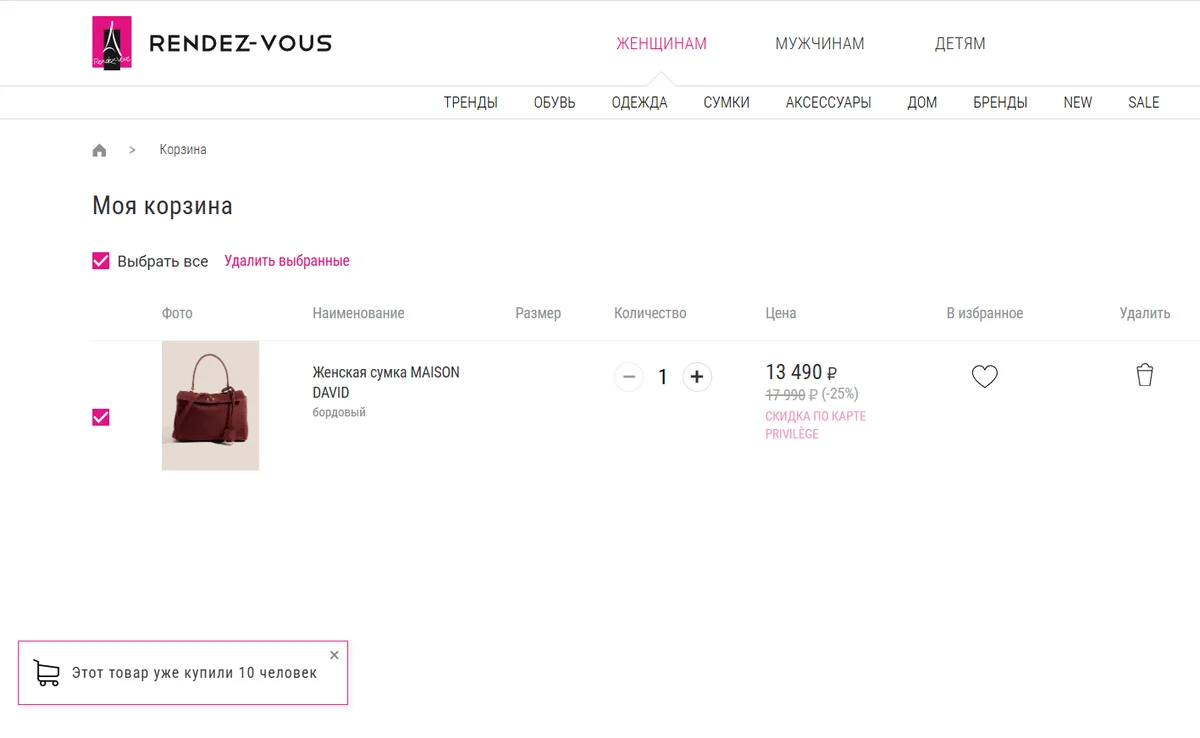Viewport: 1200px width, 738px height.
Task: Click the Rendez-Vous Eiffel tower logo
Action: tap(112, 43)
